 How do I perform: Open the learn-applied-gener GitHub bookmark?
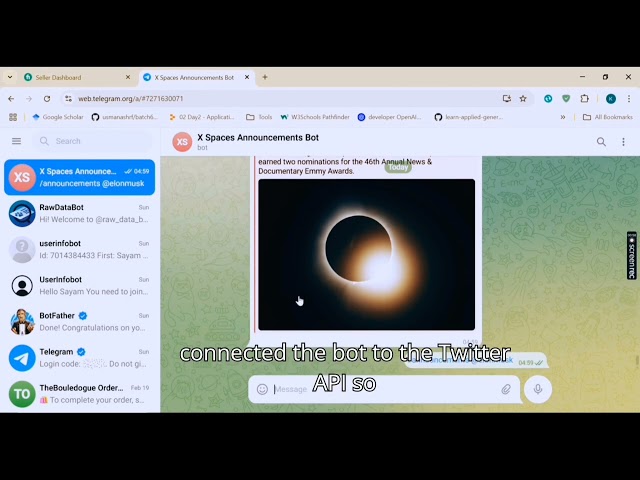click(469, 117)
